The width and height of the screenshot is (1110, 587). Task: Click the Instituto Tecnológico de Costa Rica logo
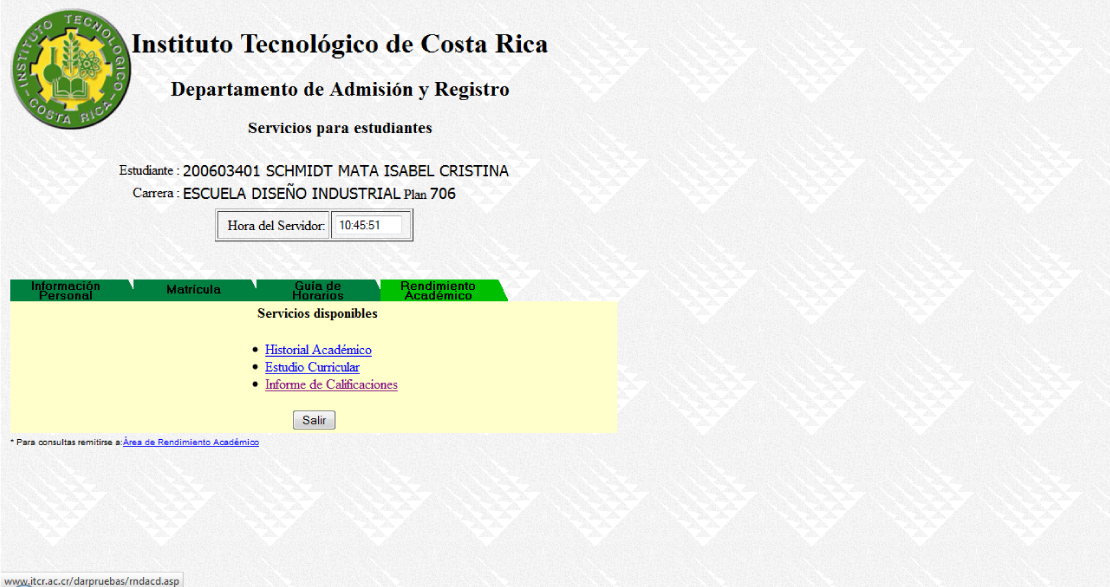pyautogui.click(x=71, y=69)
